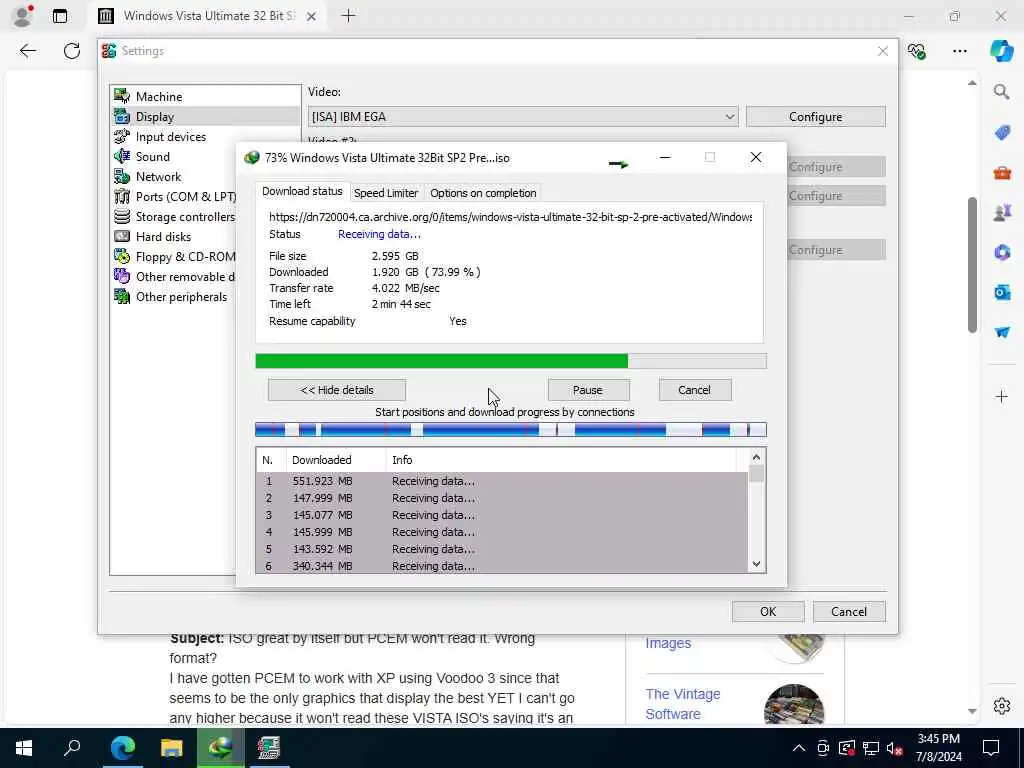
Task: Open the Edge tab actions icon
Action: (x=60, y=16)
